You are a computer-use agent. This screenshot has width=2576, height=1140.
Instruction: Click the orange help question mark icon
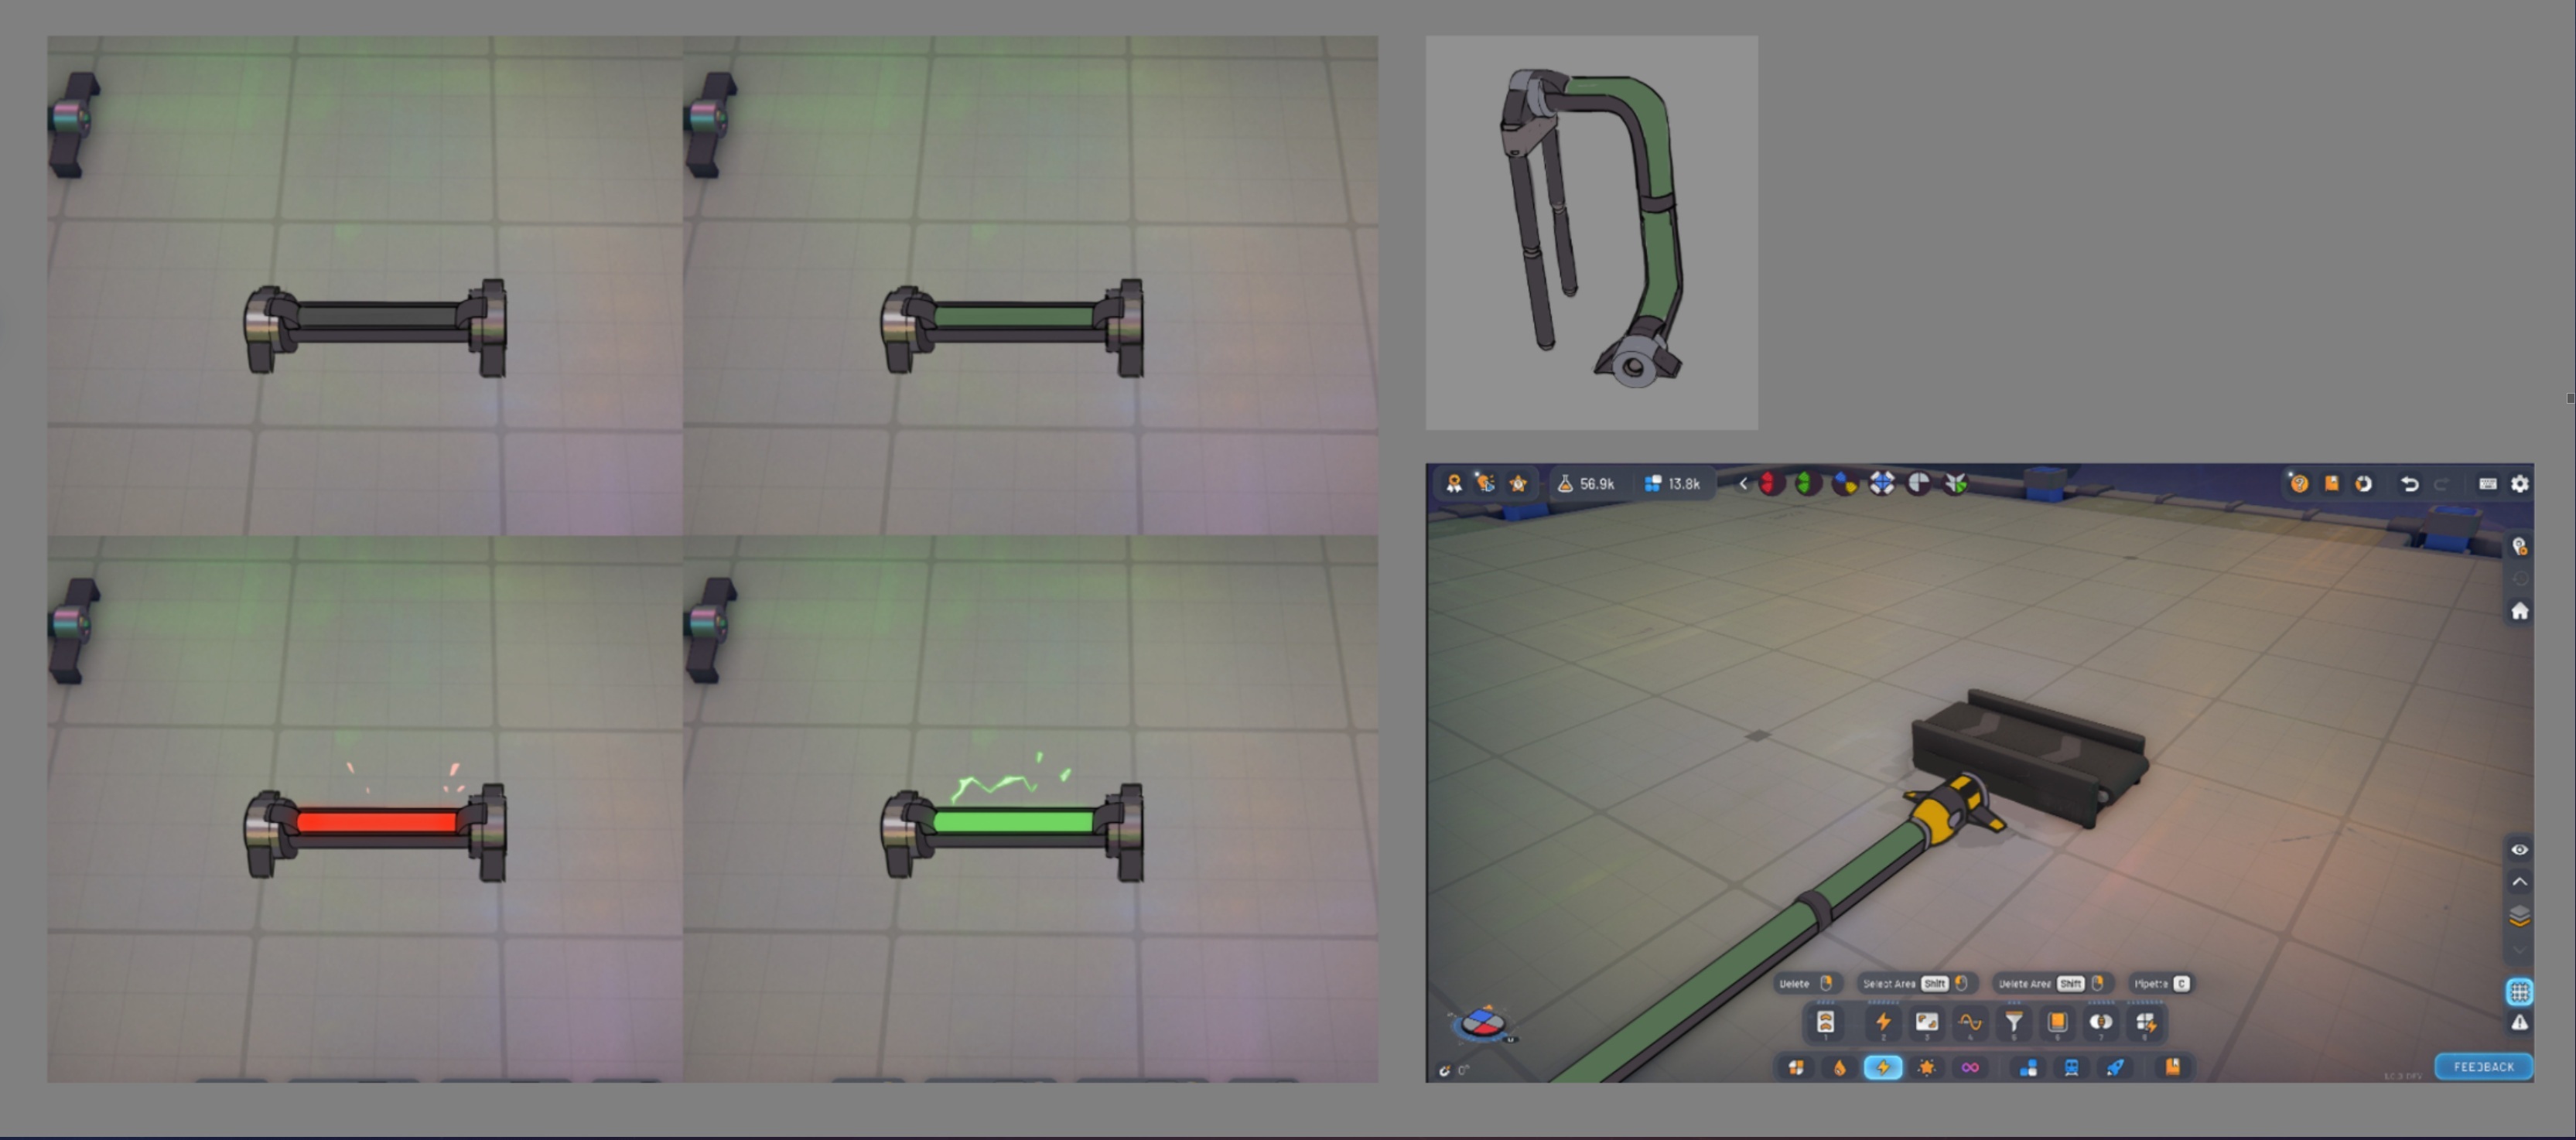tap(2299, 484)
